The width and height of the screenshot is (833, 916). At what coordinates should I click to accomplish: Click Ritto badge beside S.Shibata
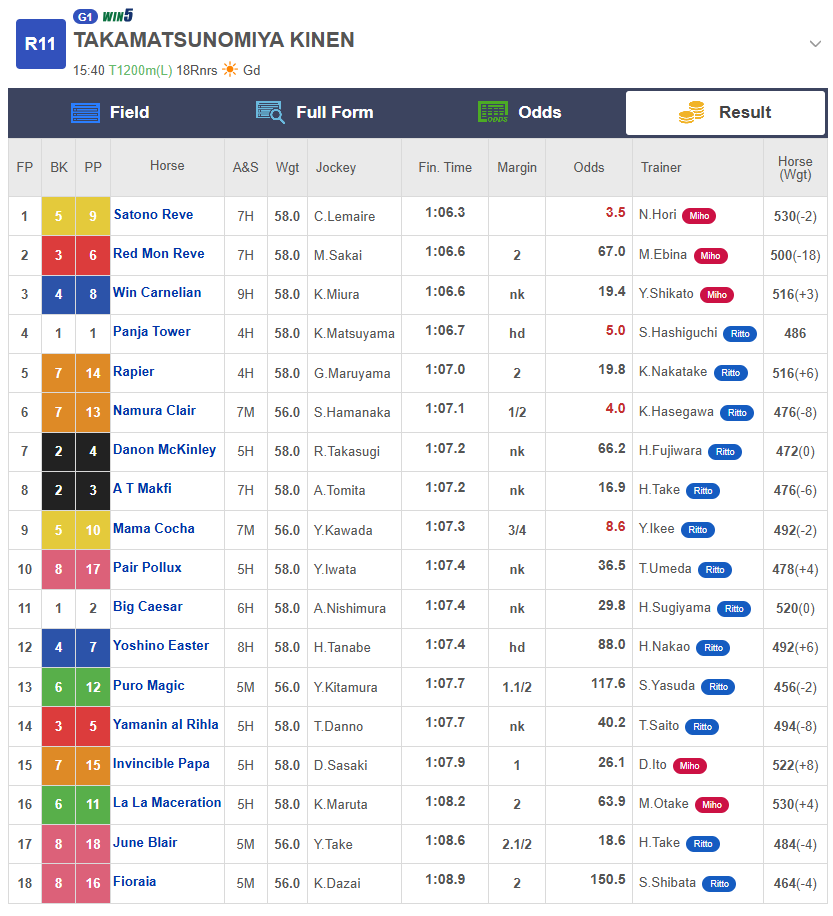(719, 884)
